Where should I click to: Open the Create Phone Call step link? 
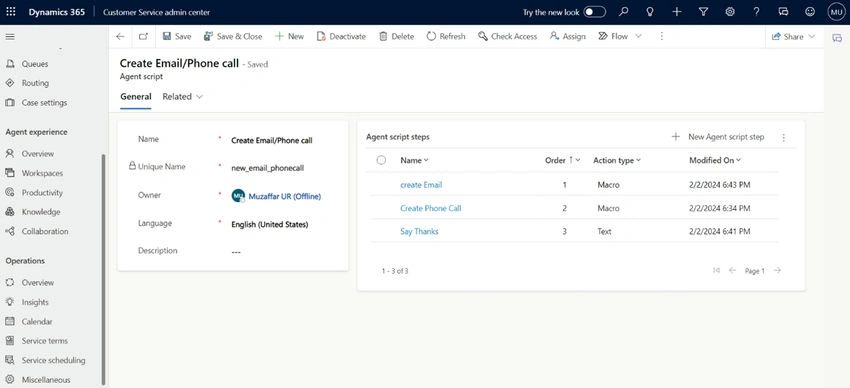pos(430,208)
